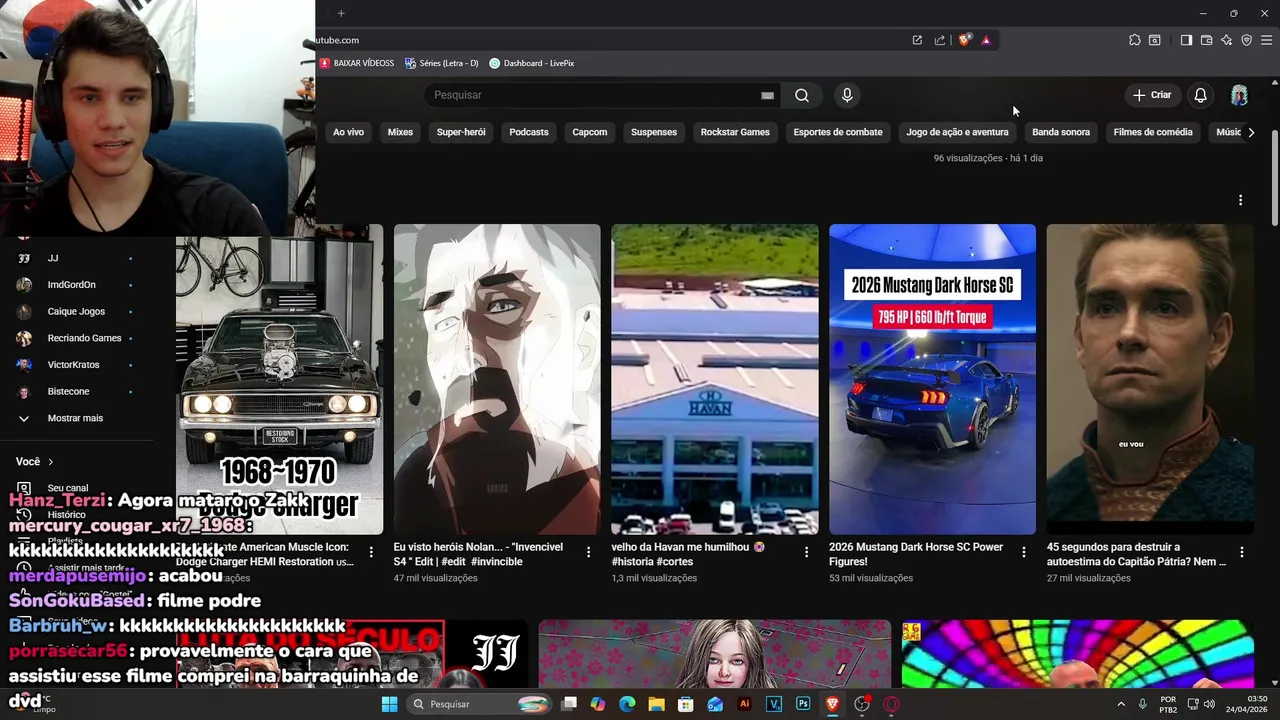Open the extensions puzzle icon
The width and height of the screenshot is (1280, 720).
pyautogui.click(x=1134, y=40)
